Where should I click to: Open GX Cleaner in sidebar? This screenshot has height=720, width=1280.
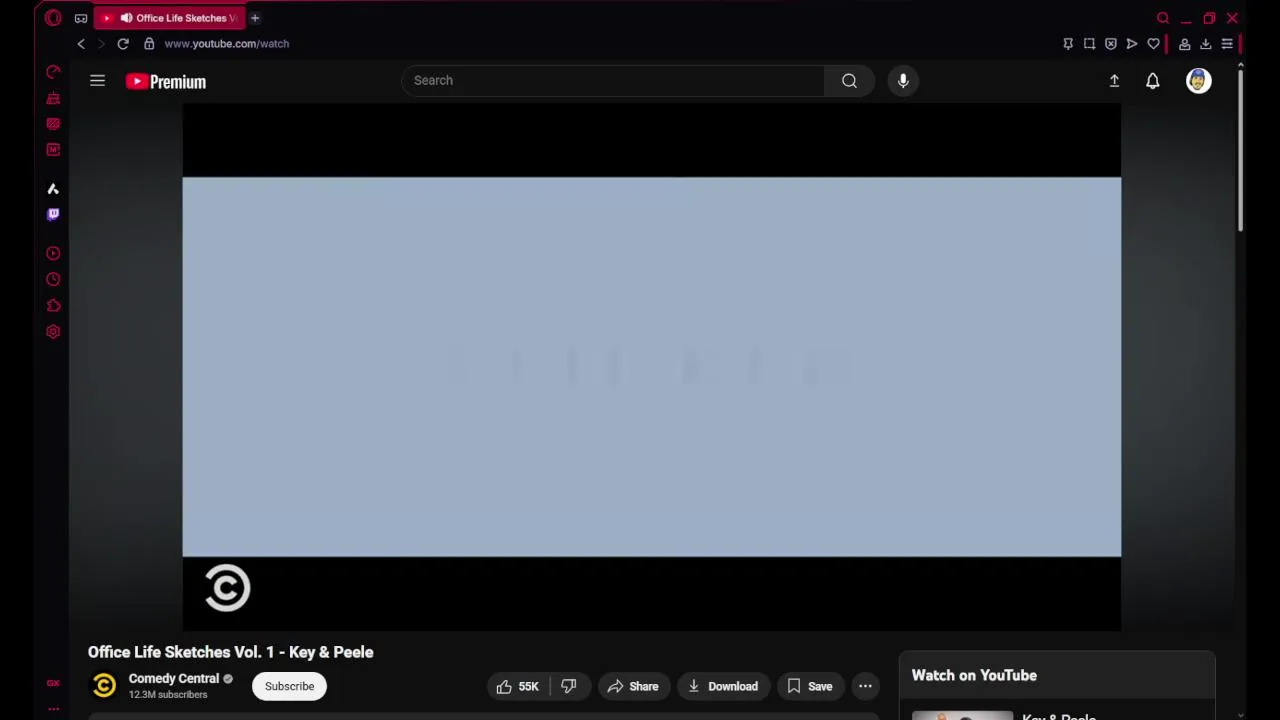(53, 98)
